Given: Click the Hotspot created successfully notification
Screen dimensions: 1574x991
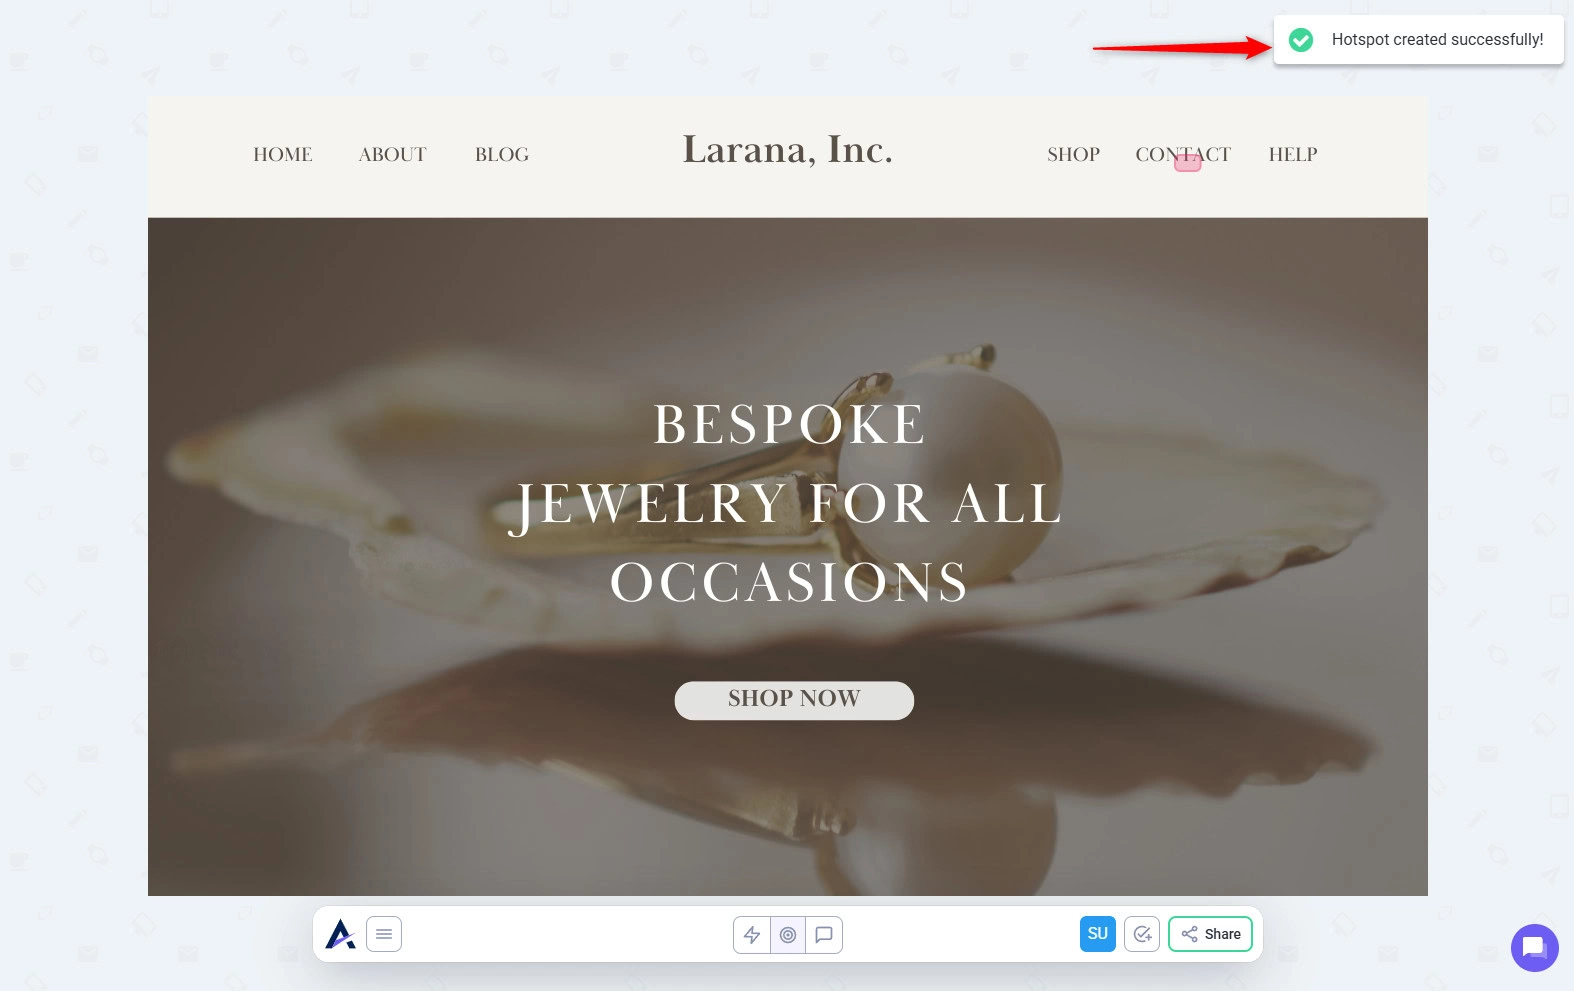Looking at the screenshot, I should (1418, 40).
